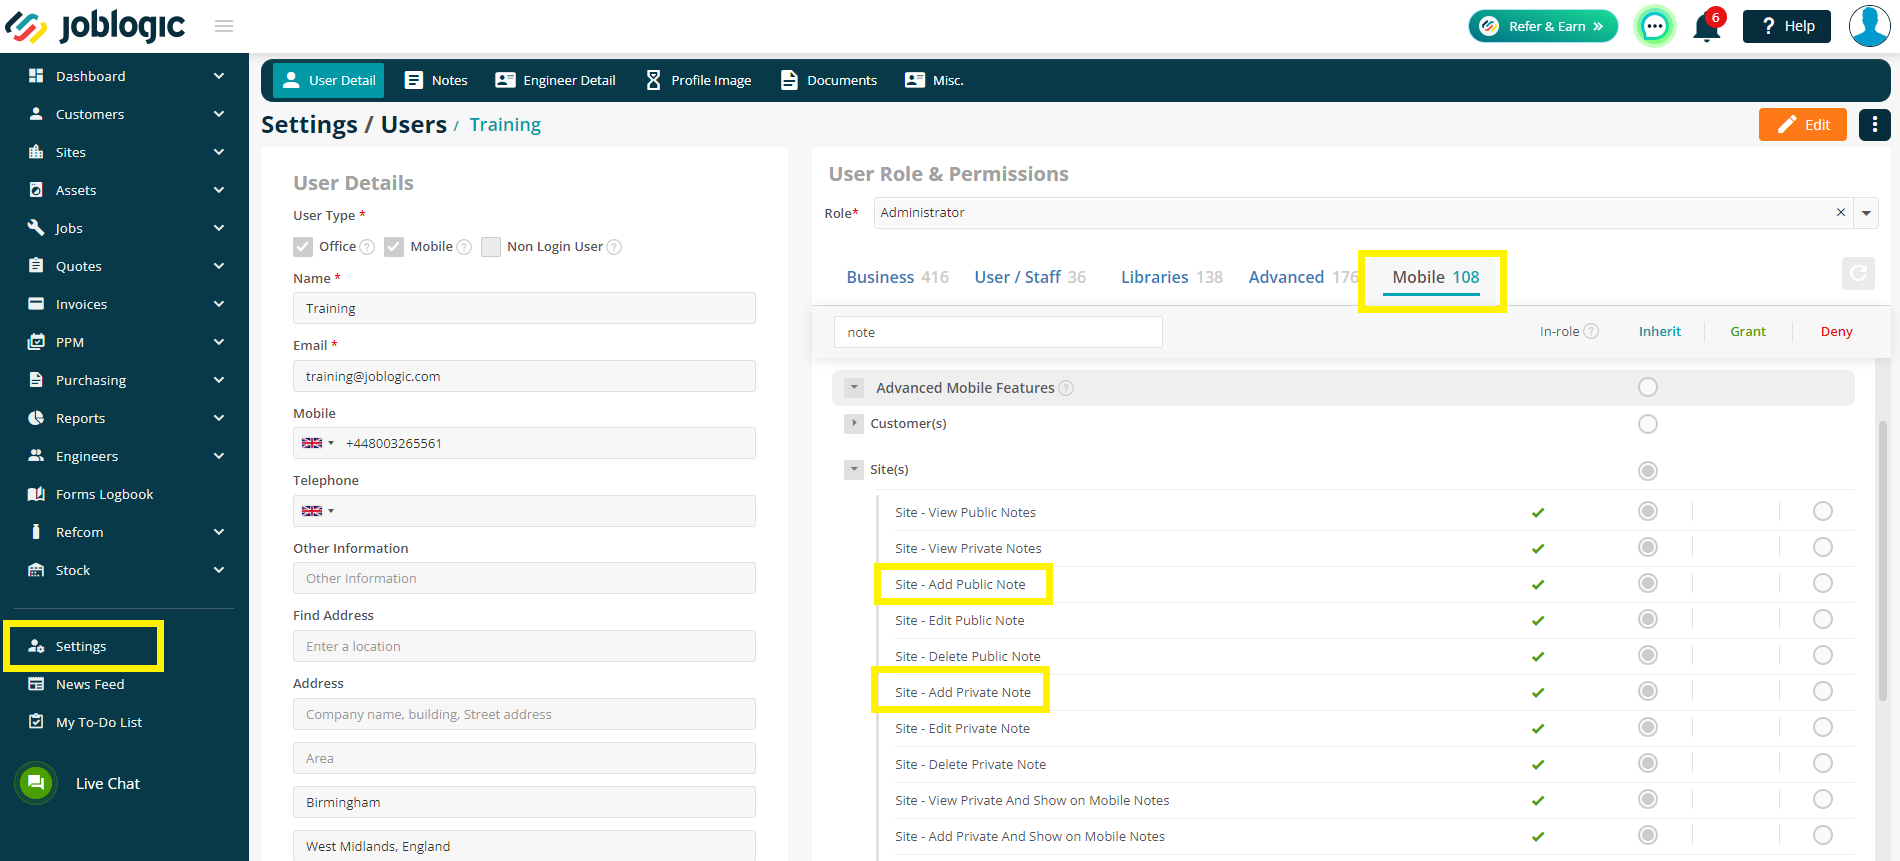Viewport: 1900px width, 861px height.
Task: Select Inherit for Site - Add Public Note
Action: click(x=1648, y=584)
